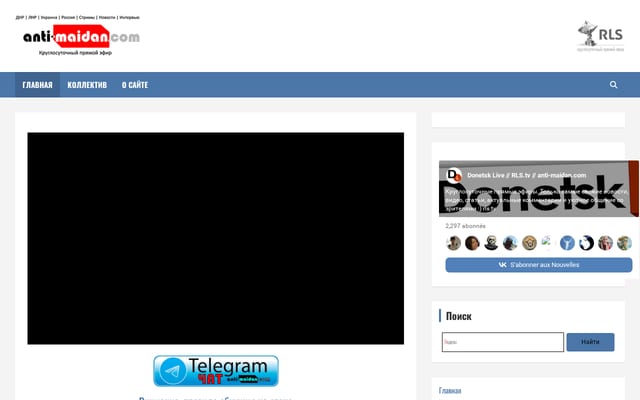The width and height of the screenshot is (640, 400).
Task: Click the broken-image subscriber avatar
Action: click(x=546, y=241)
